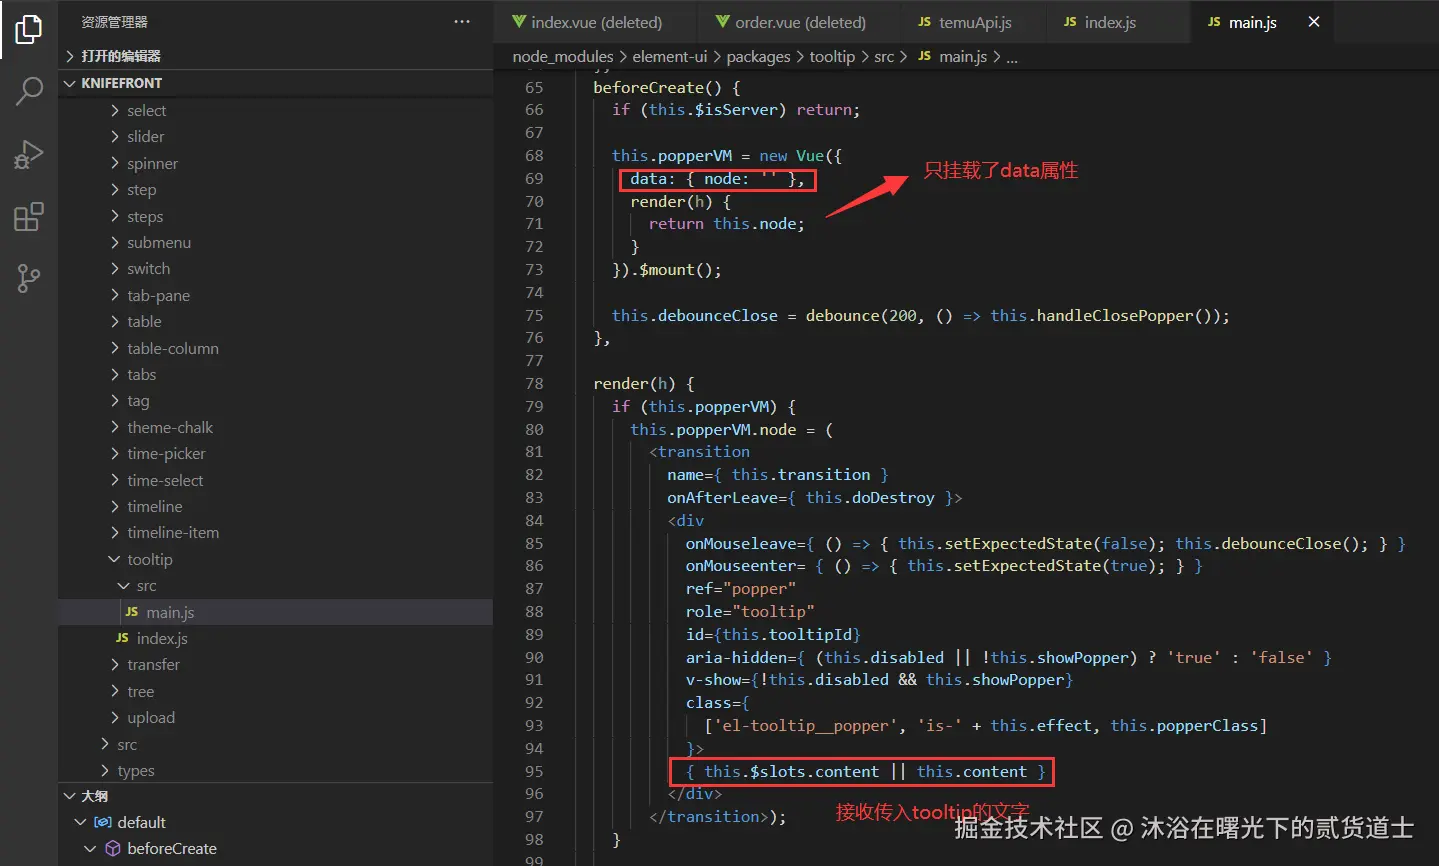
Task: Select the switch folder
Action: (275, 268)
